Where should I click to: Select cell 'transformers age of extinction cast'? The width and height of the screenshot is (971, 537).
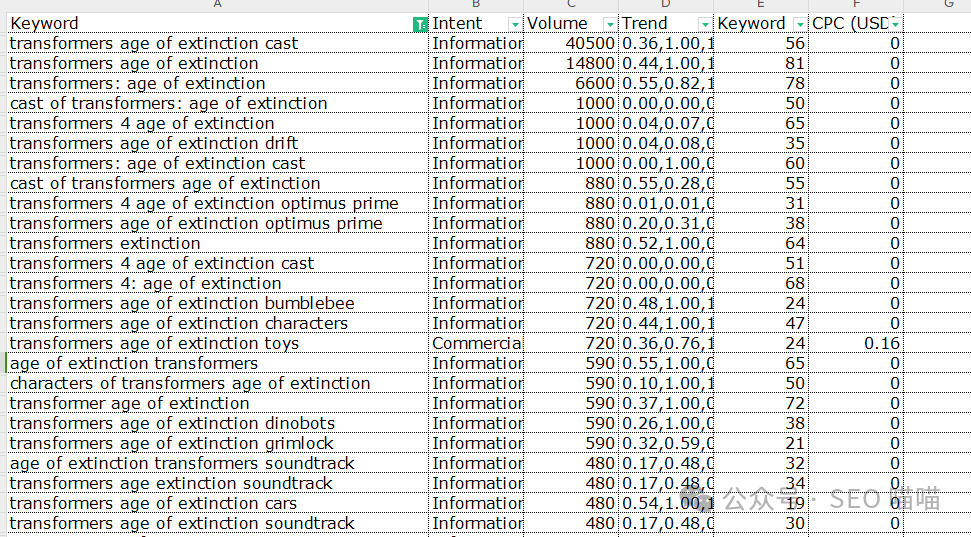coord(218,43)
